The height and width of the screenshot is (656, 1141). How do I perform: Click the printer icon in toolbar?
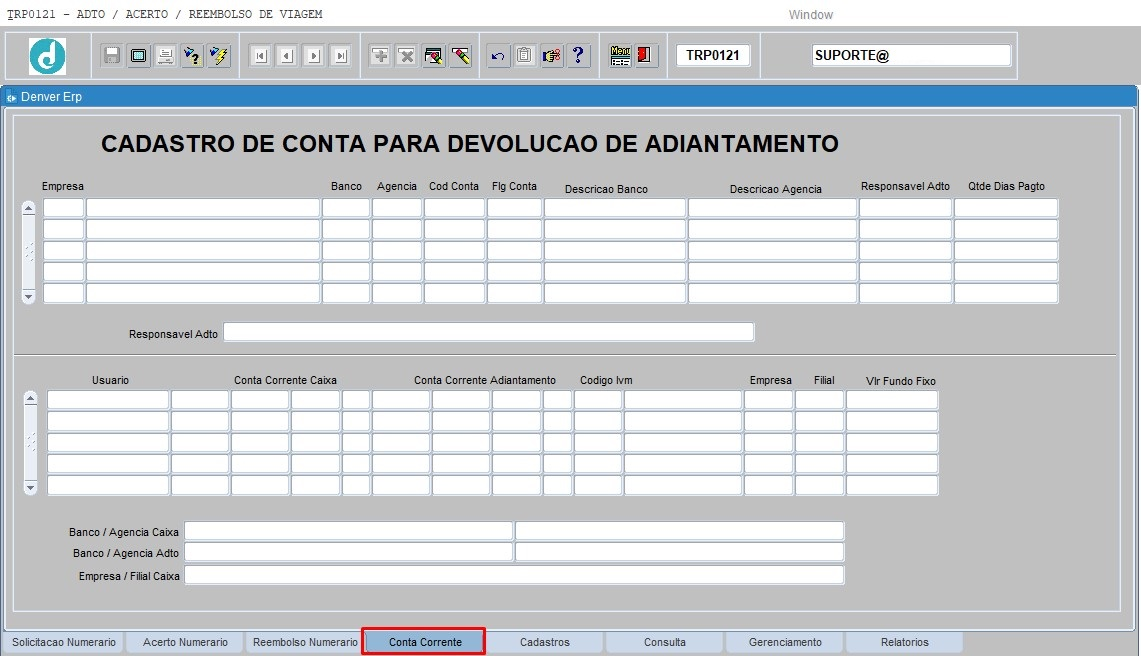pos(165,56)
